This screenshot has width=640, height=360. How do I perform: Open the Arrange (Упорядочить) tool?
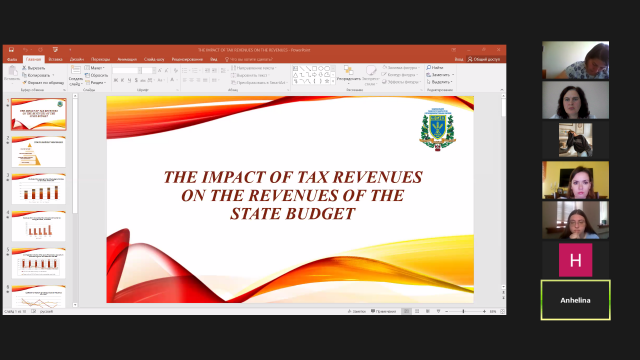(348, 73)
